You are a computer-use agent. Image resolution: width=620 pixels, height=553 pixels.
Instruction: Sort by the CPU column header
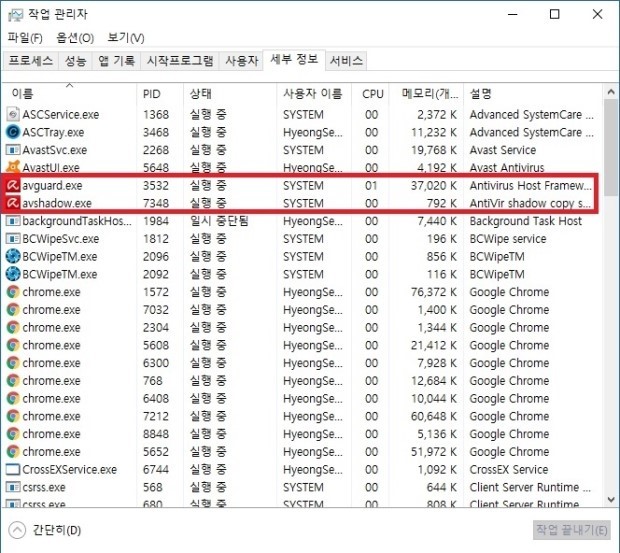click(370, 94)
